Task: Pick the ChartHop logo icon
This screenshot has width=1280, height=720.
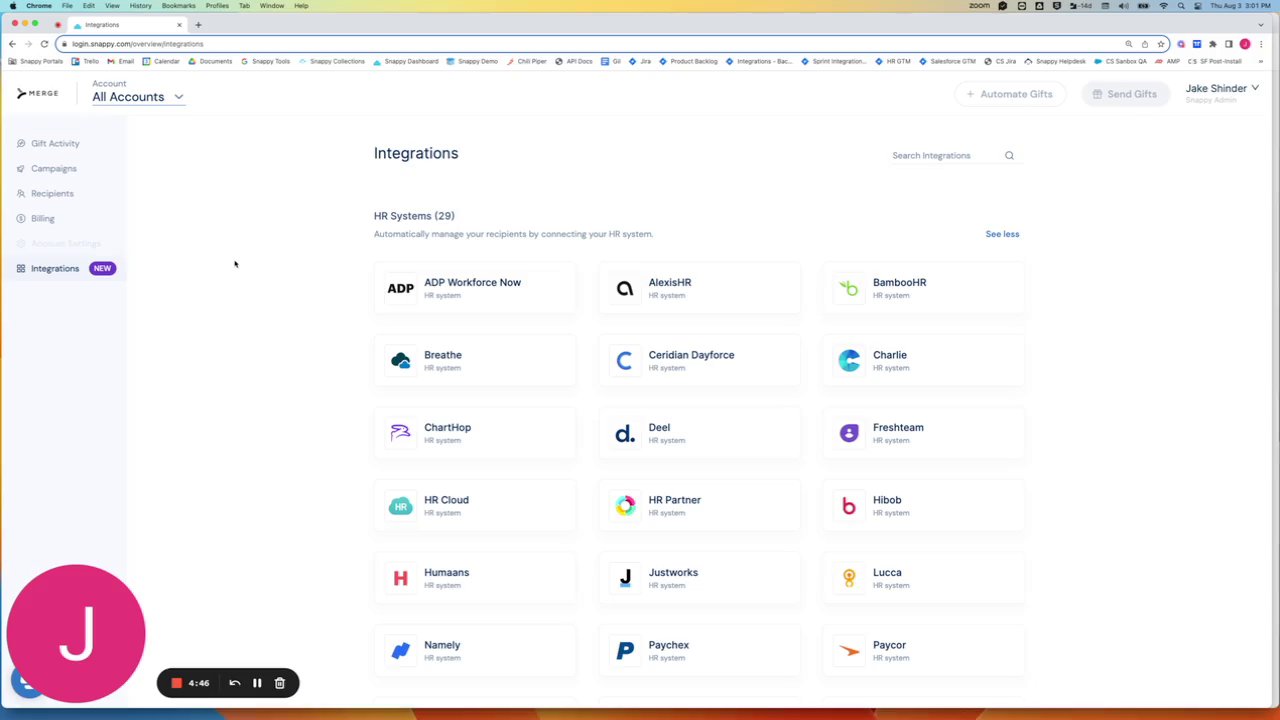Action: pos(400,433)
